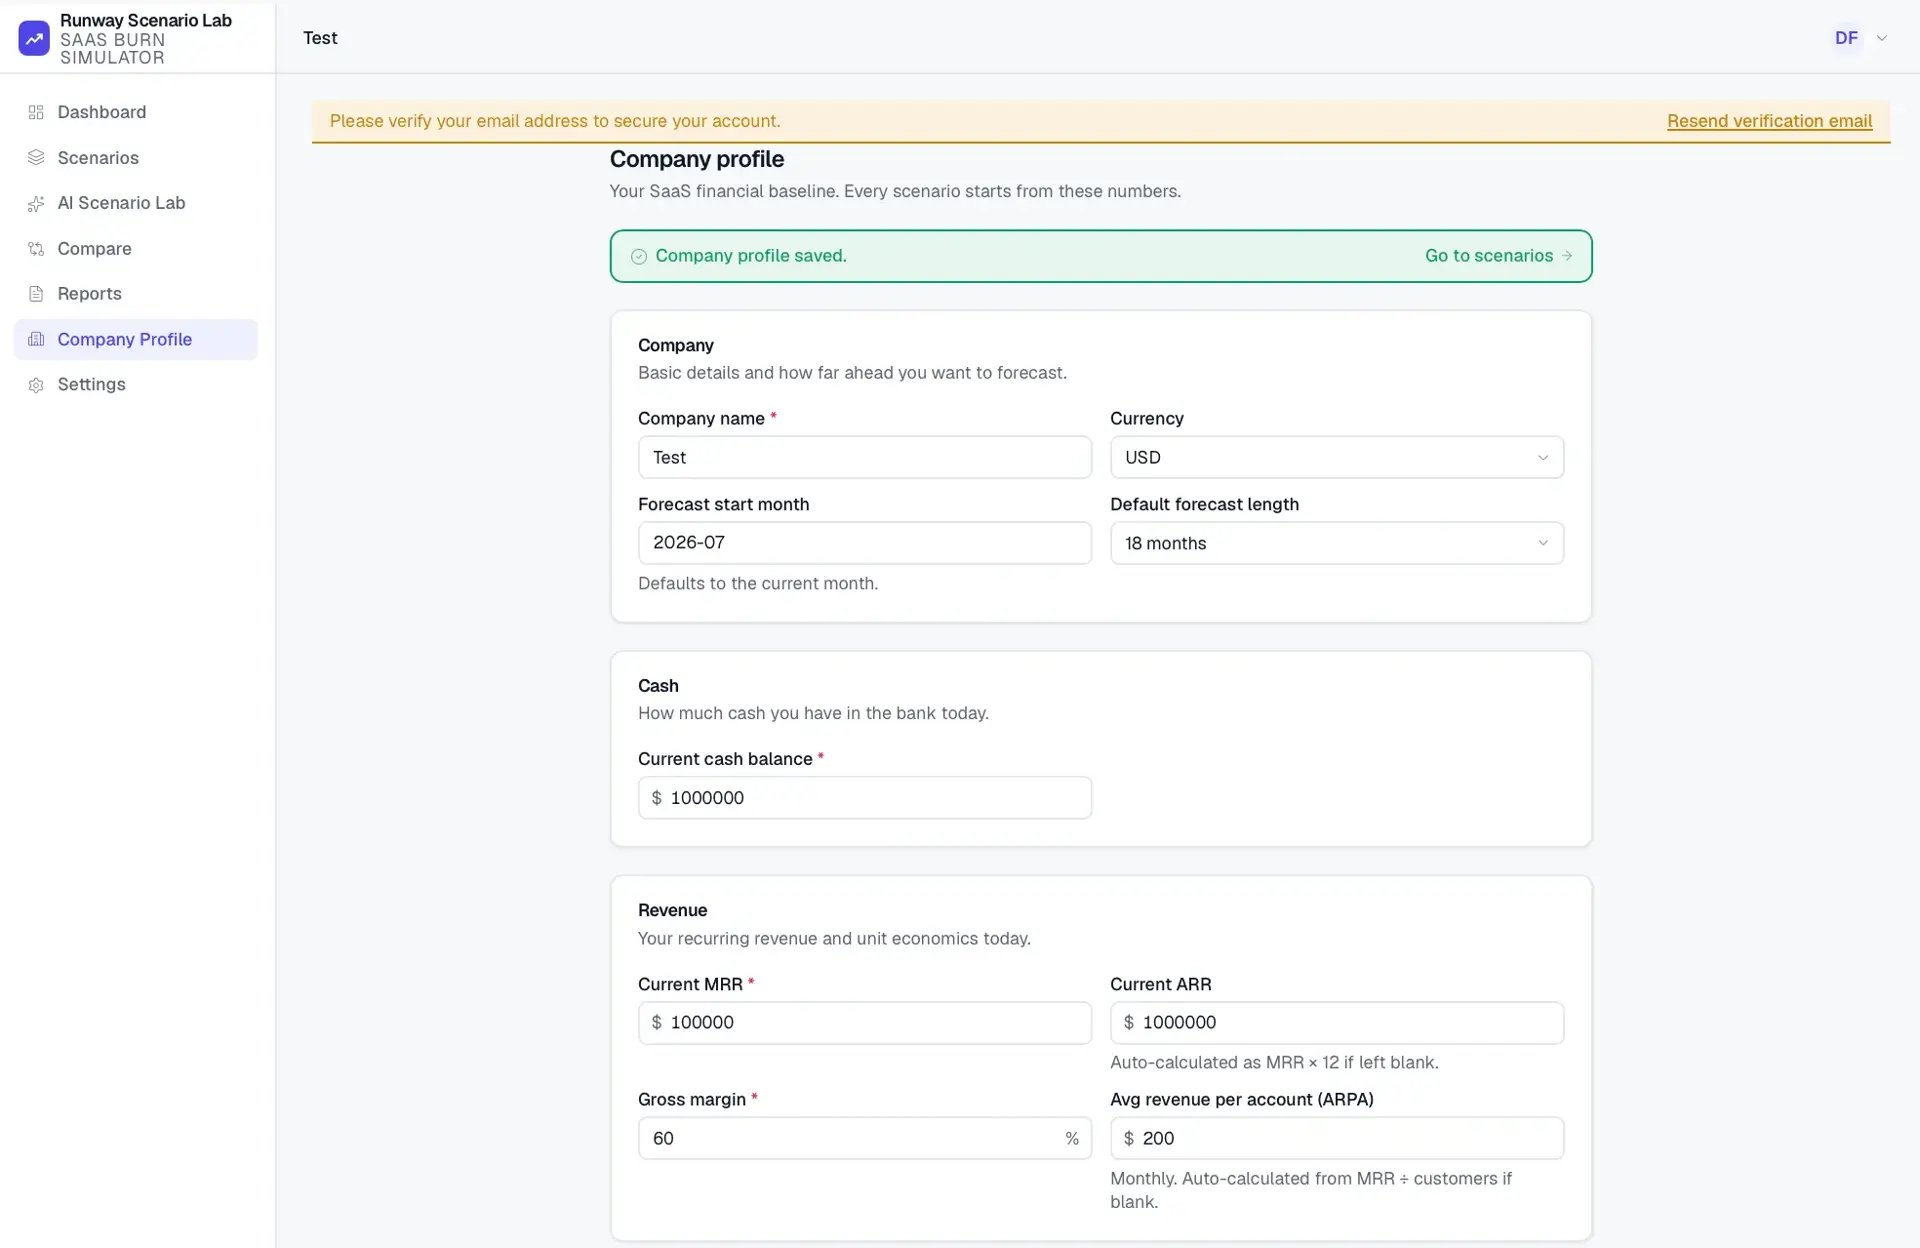Open Settings from the sidebar
Viewport: 1920px width, 1248px height.
pos(136,385)
